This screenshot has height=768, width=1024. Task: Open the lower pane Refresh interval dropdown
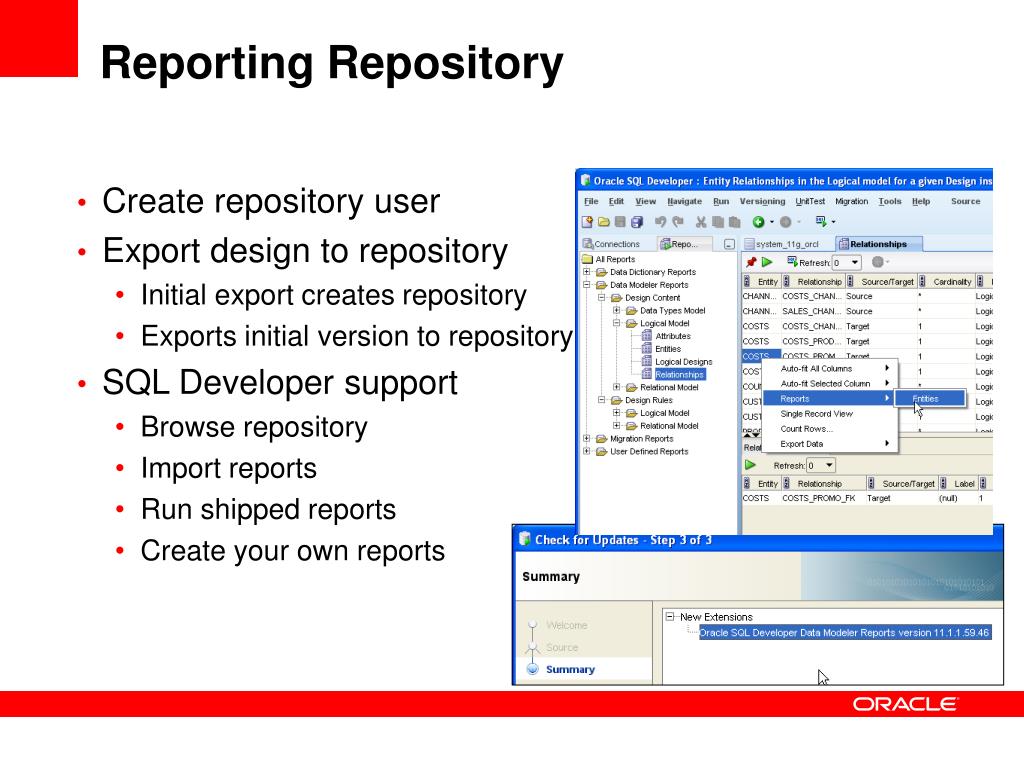pyautogui.click(x=829, y=466)
